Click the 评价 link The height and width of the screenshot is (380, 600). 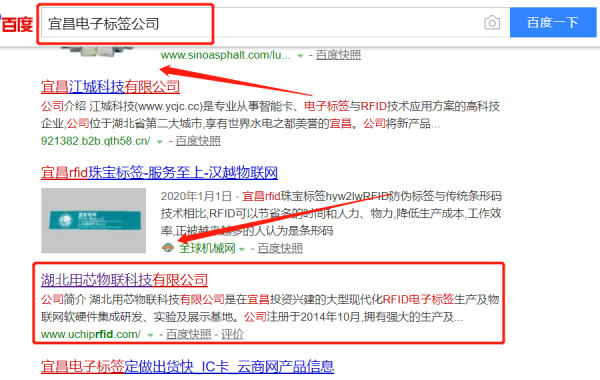pyautogui.click(x=232, y=334)
